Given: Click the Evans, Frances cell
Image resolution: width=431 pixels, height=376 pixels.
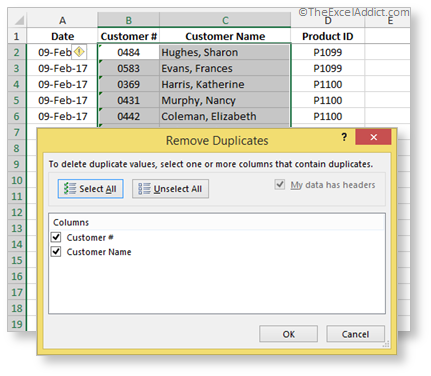Looking at the screenshot, I should (x=225, y=68).
